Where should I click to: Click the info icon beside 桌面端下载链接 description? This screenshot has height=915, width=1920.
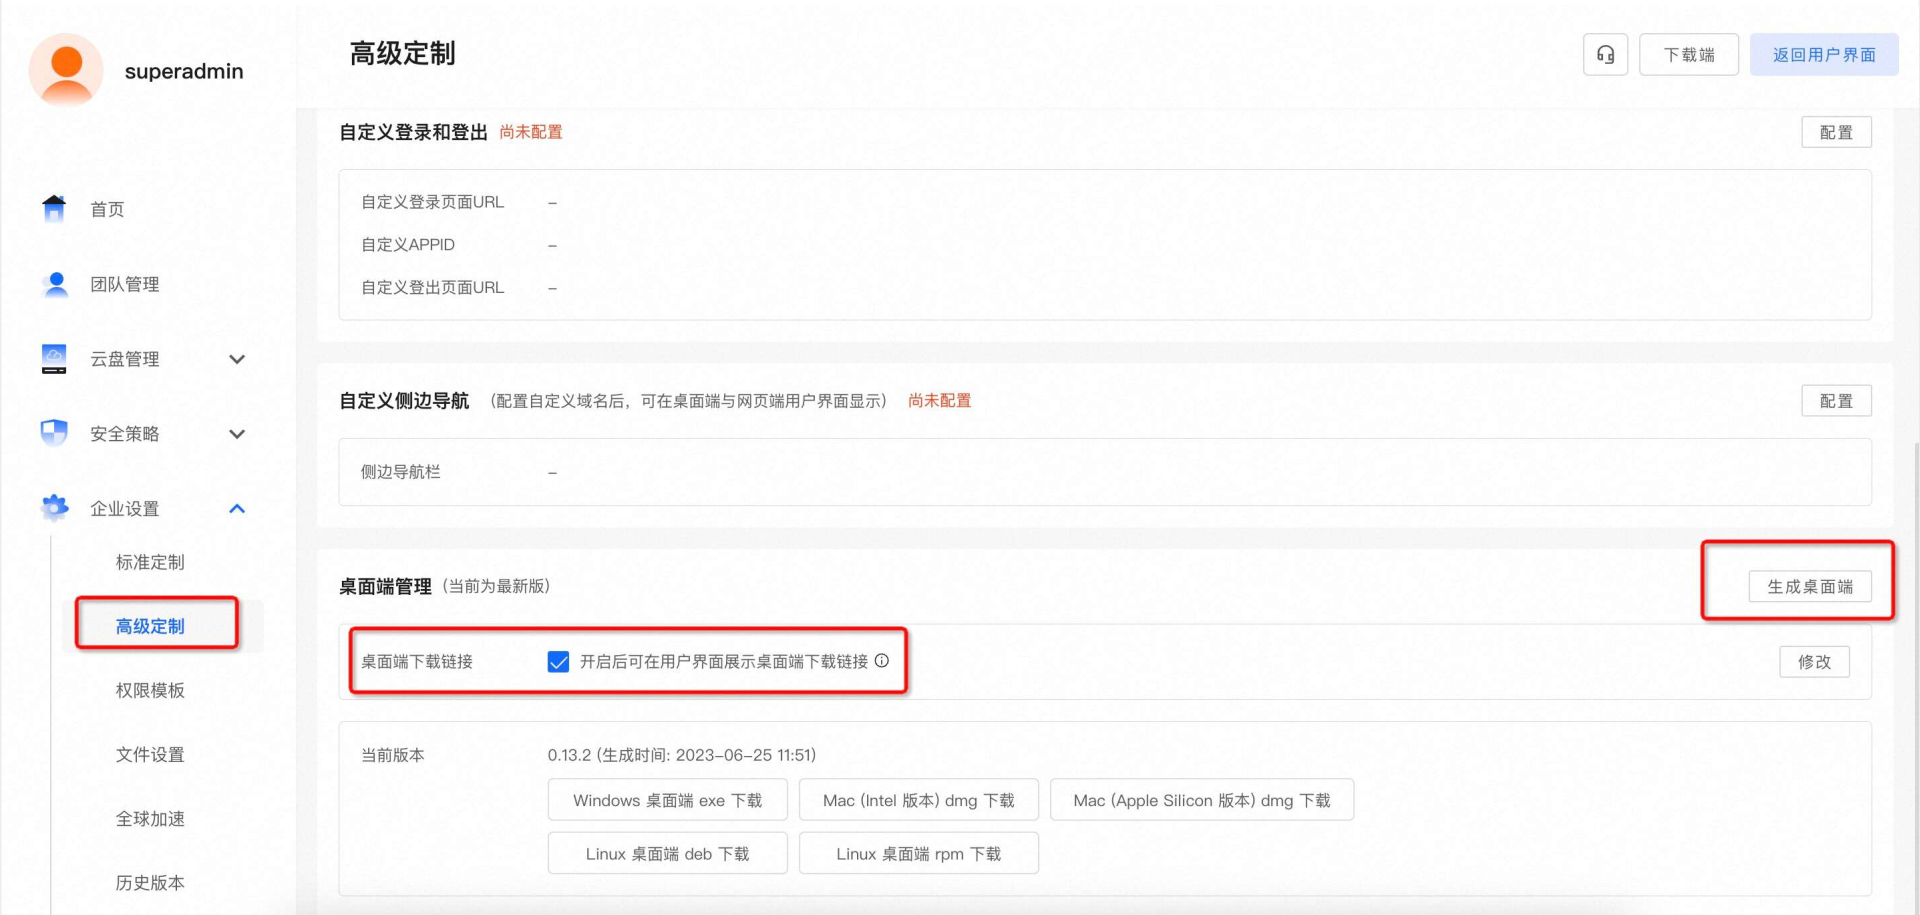[x=882, y=661]
